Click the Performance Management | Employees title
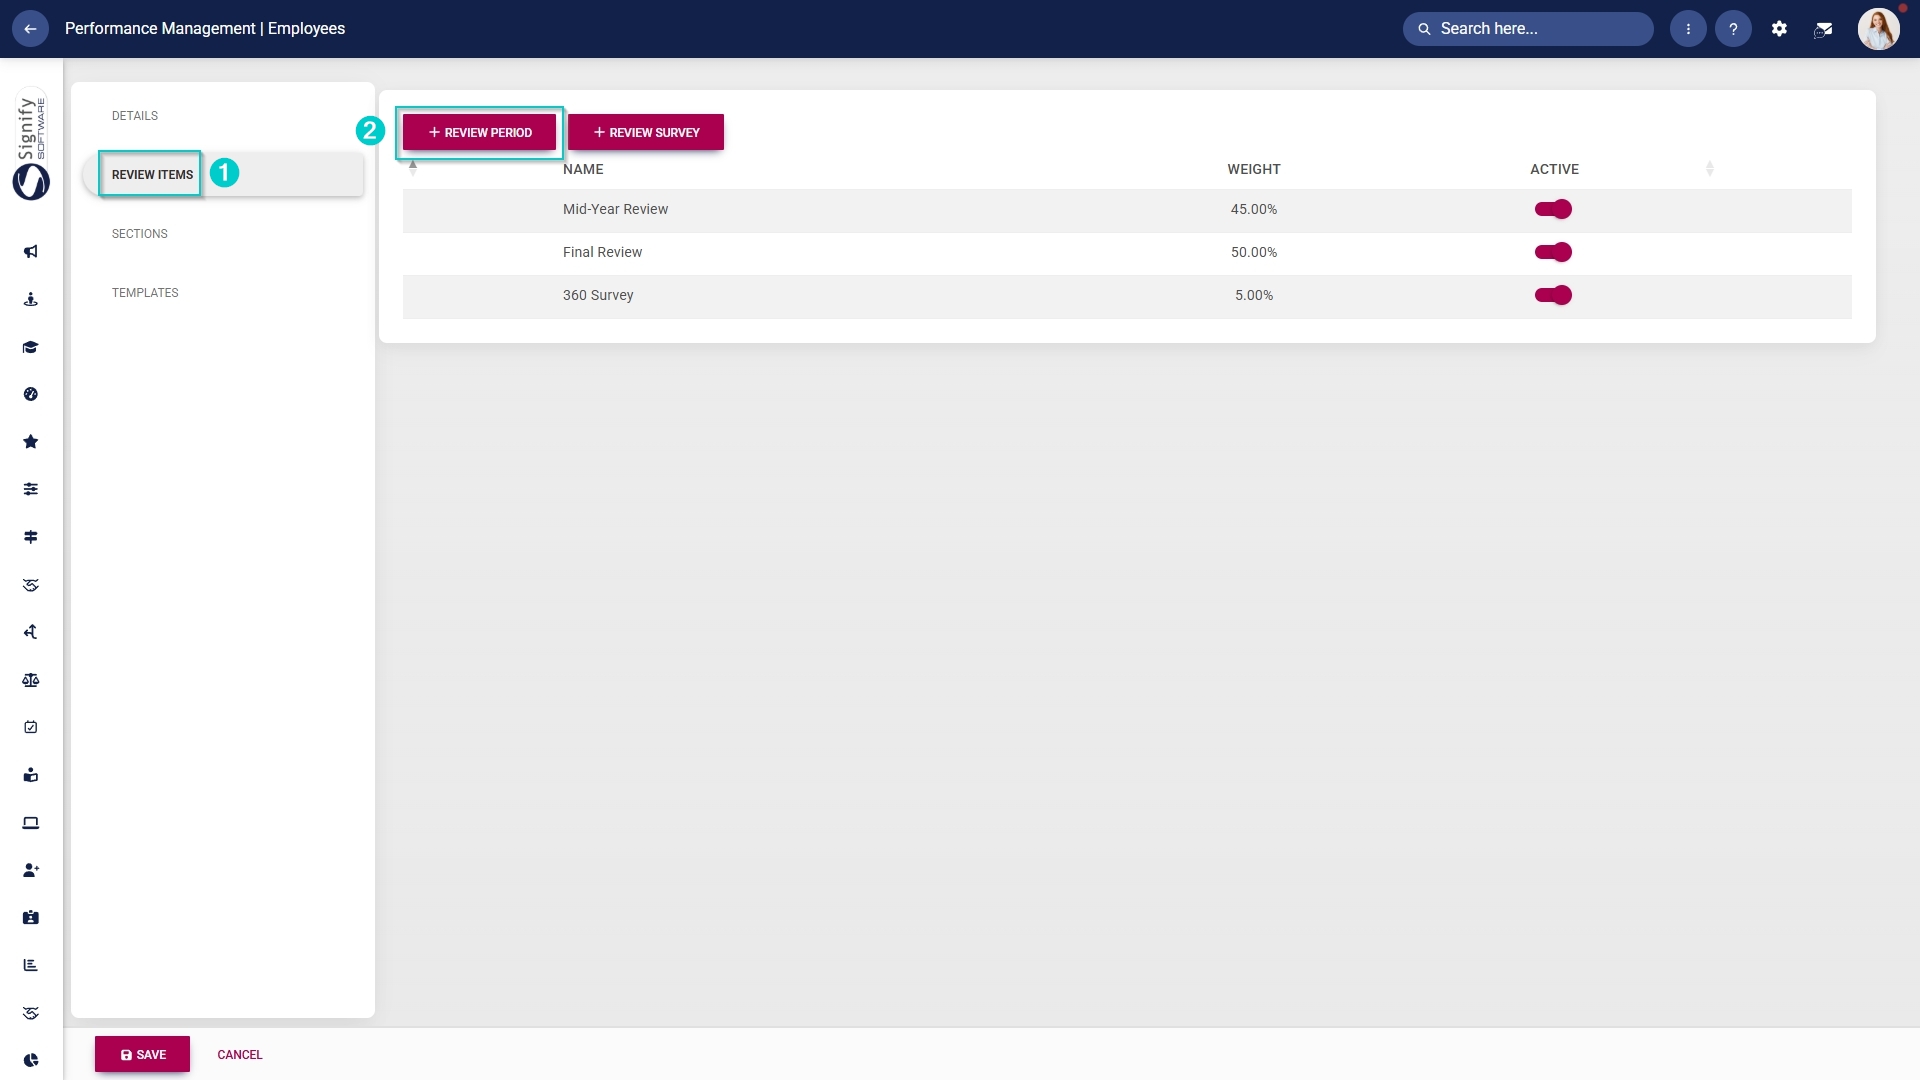Image resolution: width=1920 pixels, height=1080 pixels. click(x=205, y=29)
